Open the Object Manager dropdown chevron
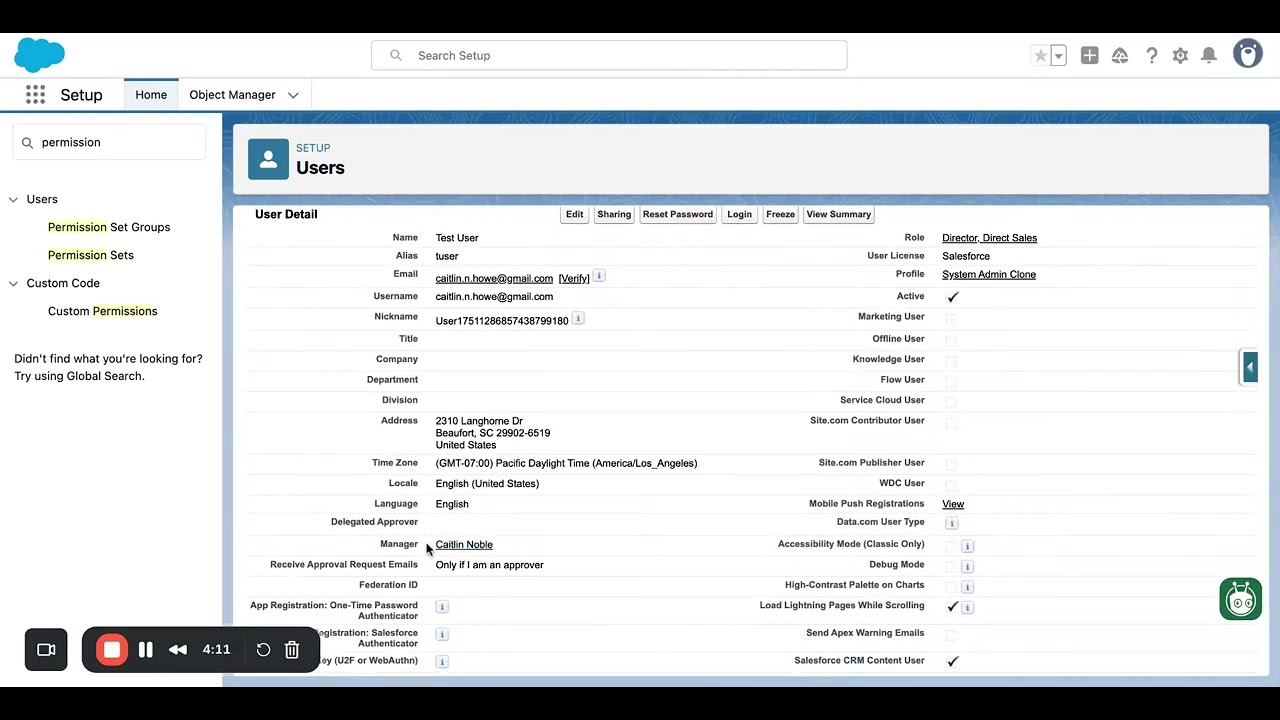Image resolution: width=1280 pixels, height=720 pixels. pyautogui.click(x=293, y=95)
